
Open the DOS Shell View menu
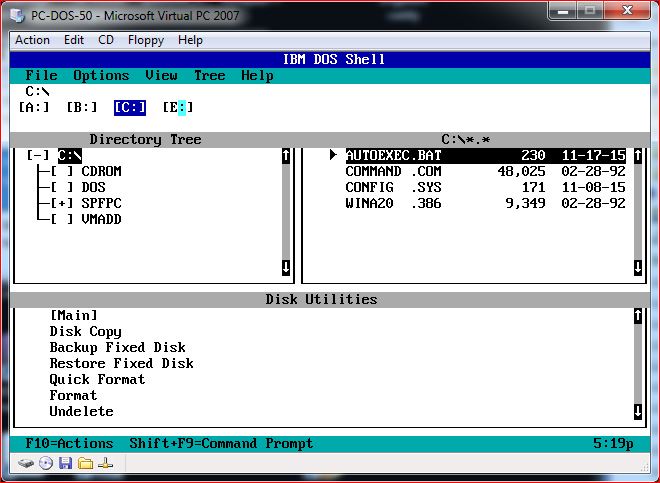[x=161, y=75]
